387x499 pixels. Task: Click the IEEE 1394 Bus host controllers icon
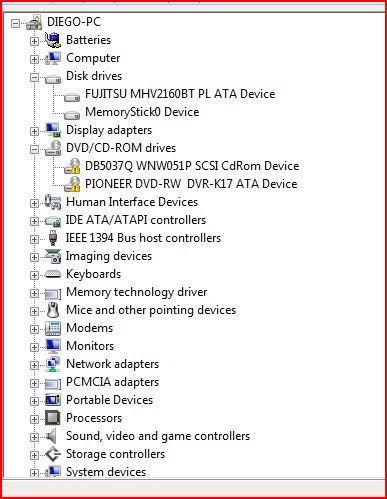pyautogui.click(x=53, y=238)
